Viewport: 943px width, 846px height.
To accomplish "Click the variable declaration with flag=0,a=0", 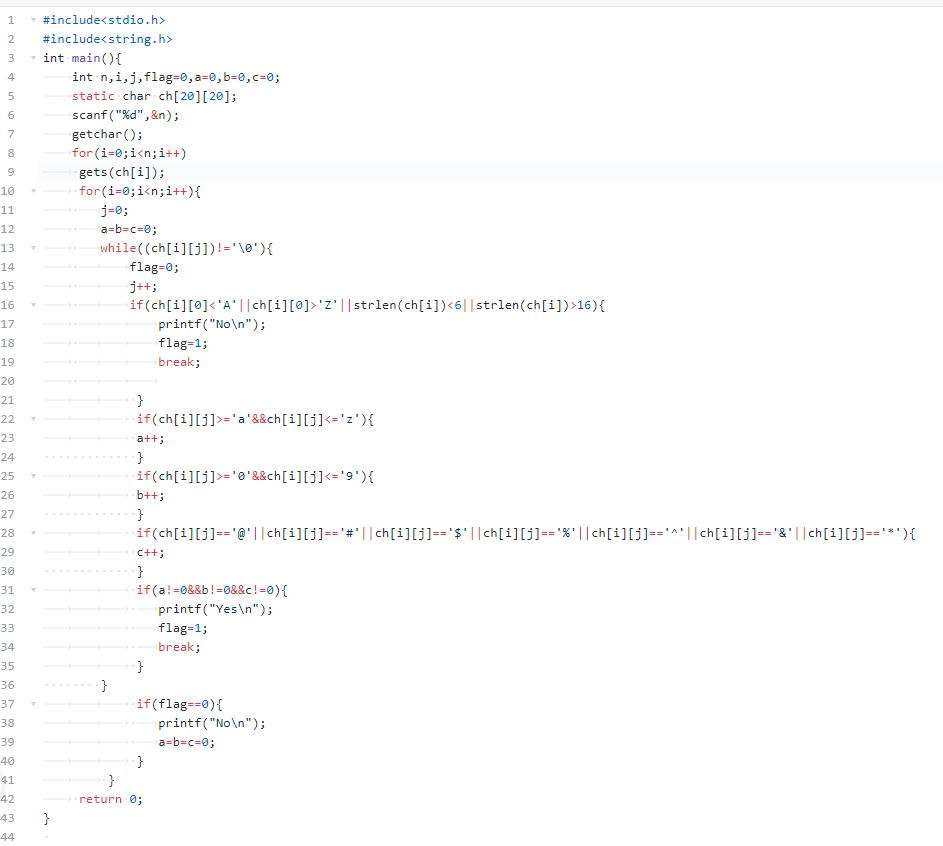I will click(176, 77).
